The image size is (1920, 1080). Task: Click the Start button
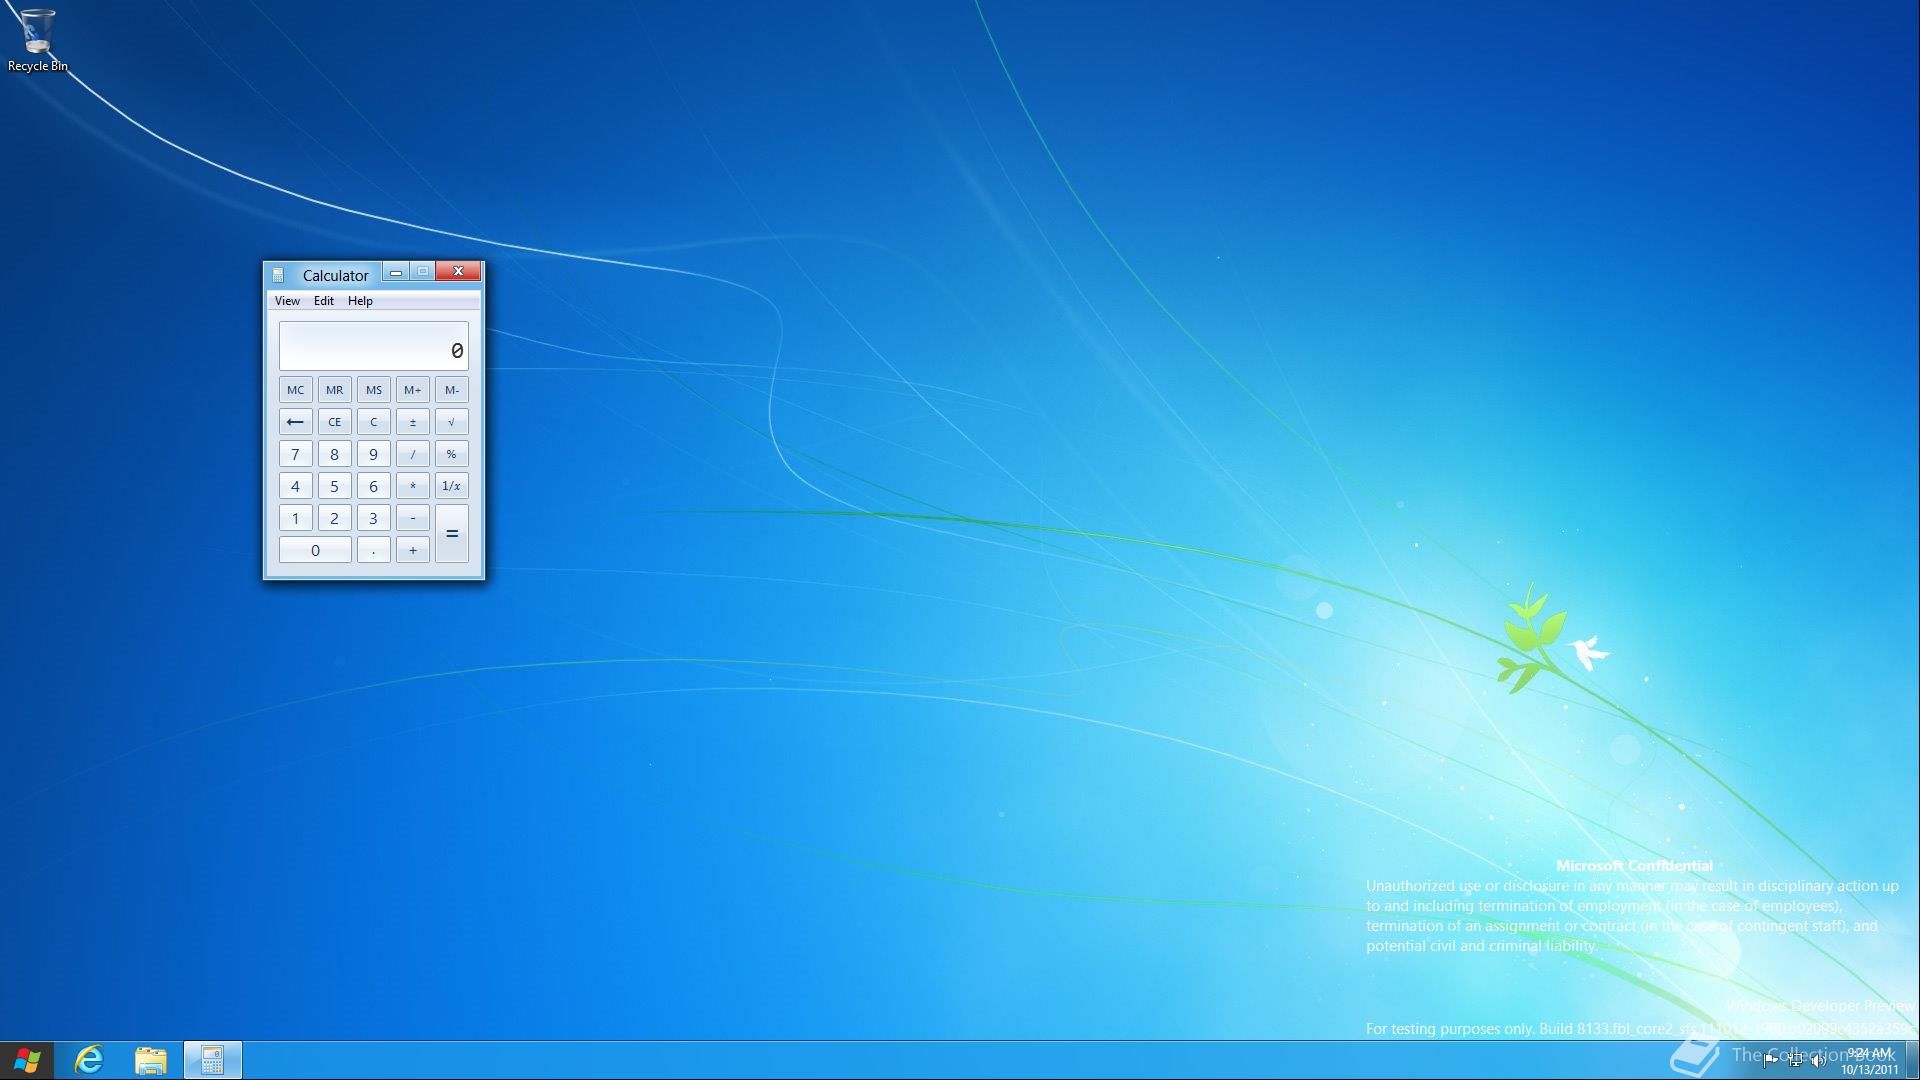click(27, 1060)
